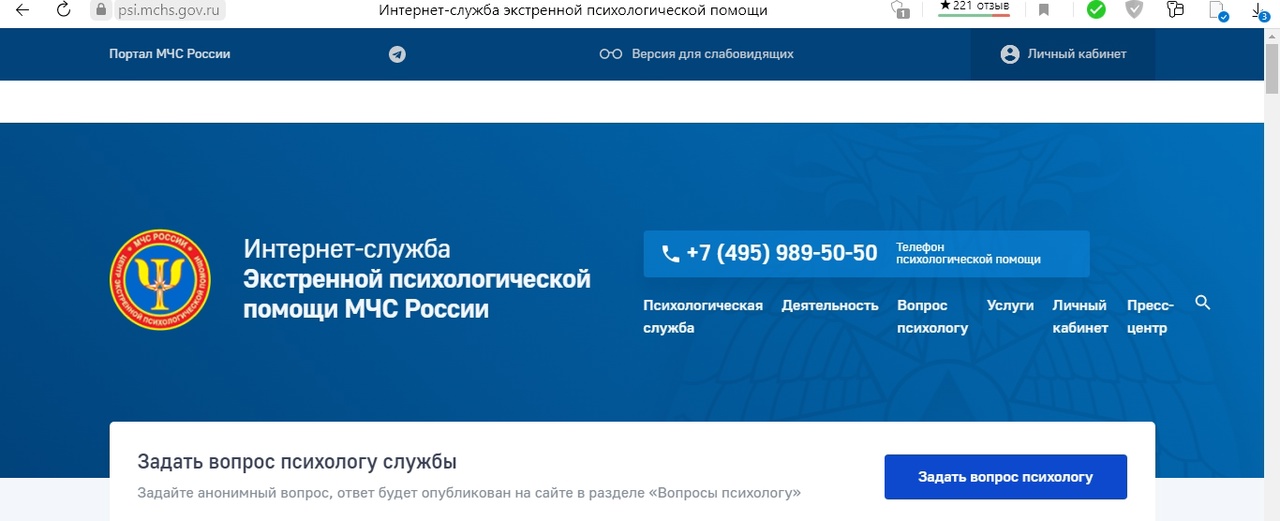Click the site search magnifier icon
1280x521 pixels.
(1203, 302)
